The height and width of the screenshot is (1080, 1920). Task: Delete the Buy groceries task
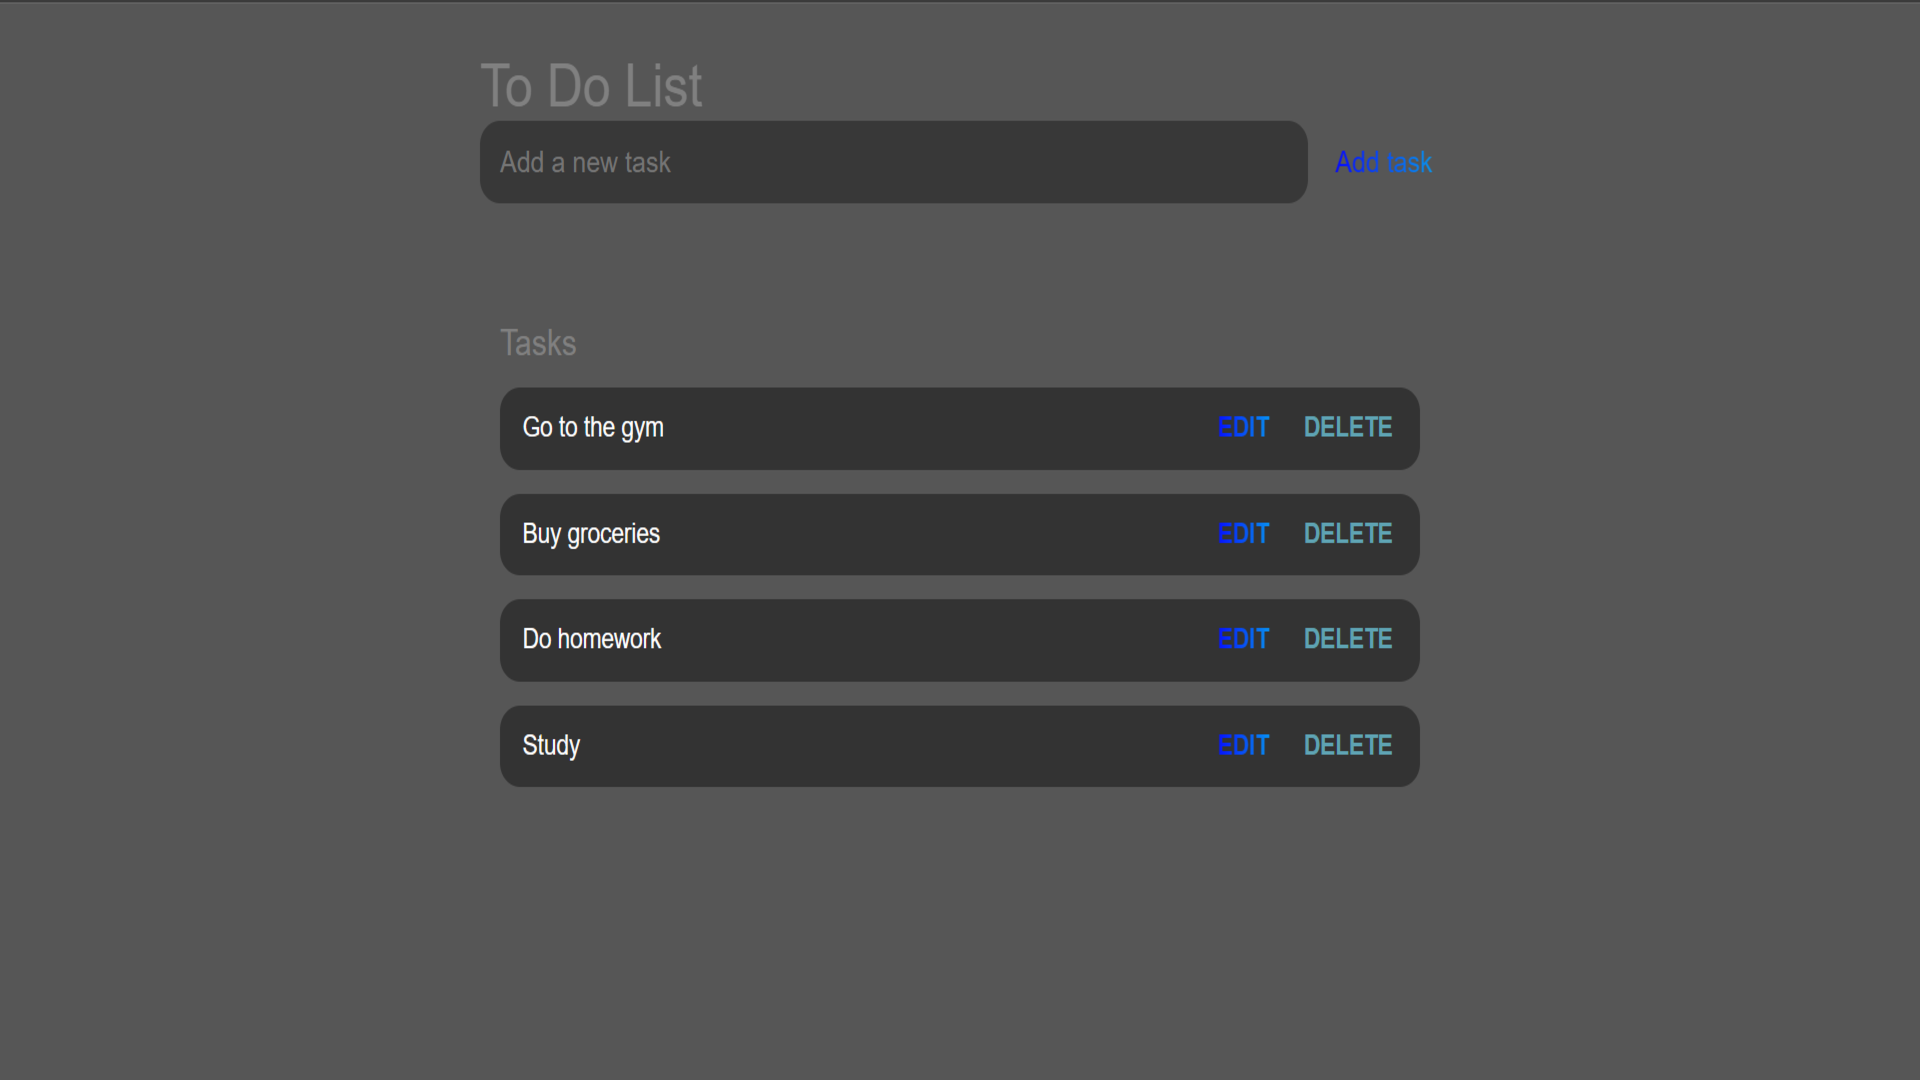tap(1347, 534)
